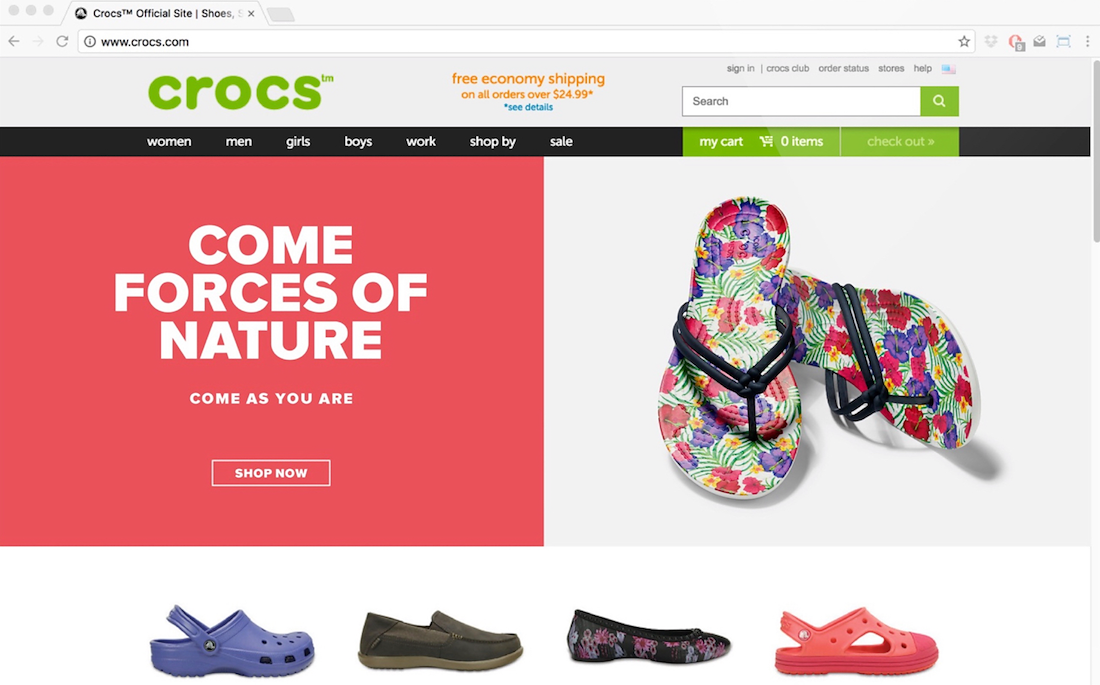Click the green search magnifier button

939,101
